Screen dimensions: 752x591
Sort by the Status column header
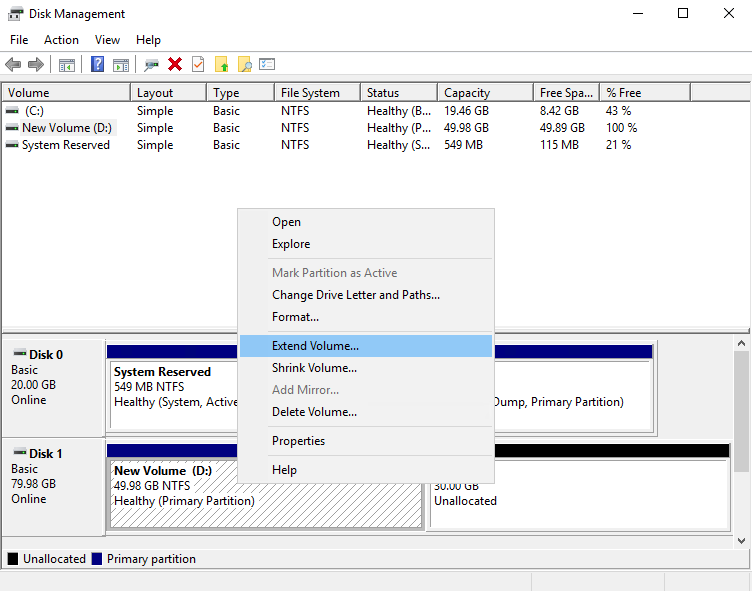[399, 93]
